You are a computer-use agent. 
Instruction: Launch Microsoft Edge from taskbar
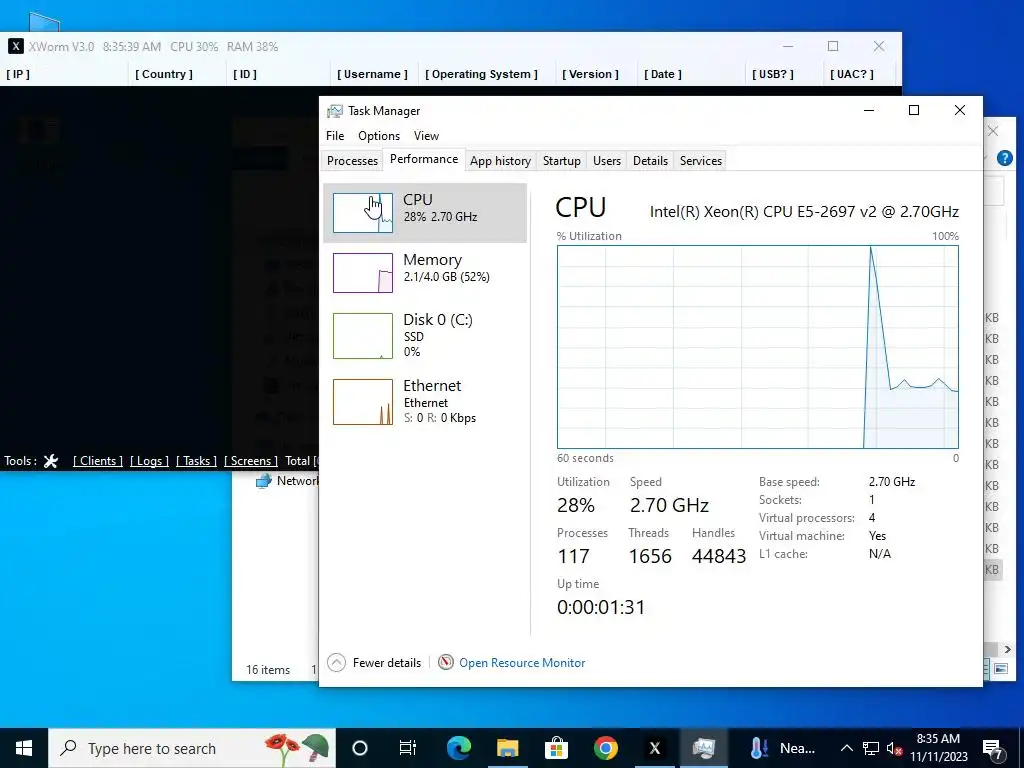[459, 748]
